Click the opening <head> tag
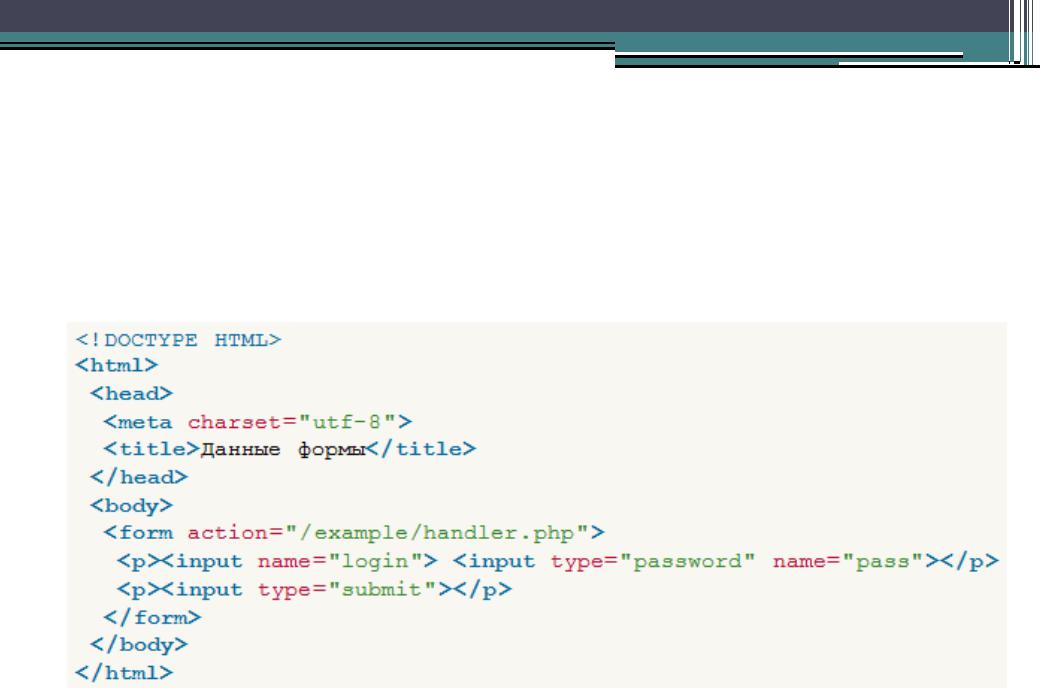Image resolution: width=1040 pixels, height=688 pixels. 131,393
